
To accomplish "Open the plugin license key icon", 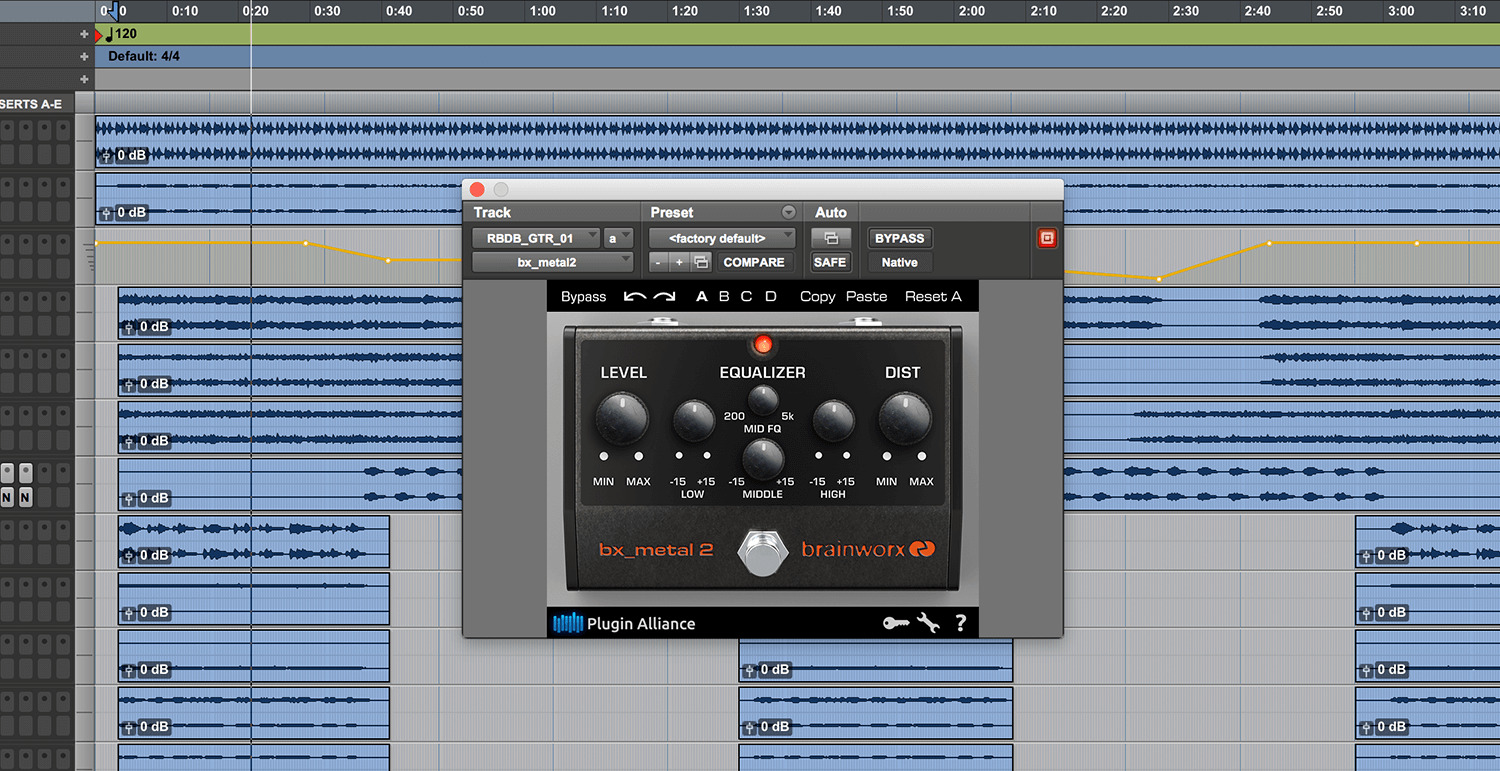I will (x=896, y=623).
